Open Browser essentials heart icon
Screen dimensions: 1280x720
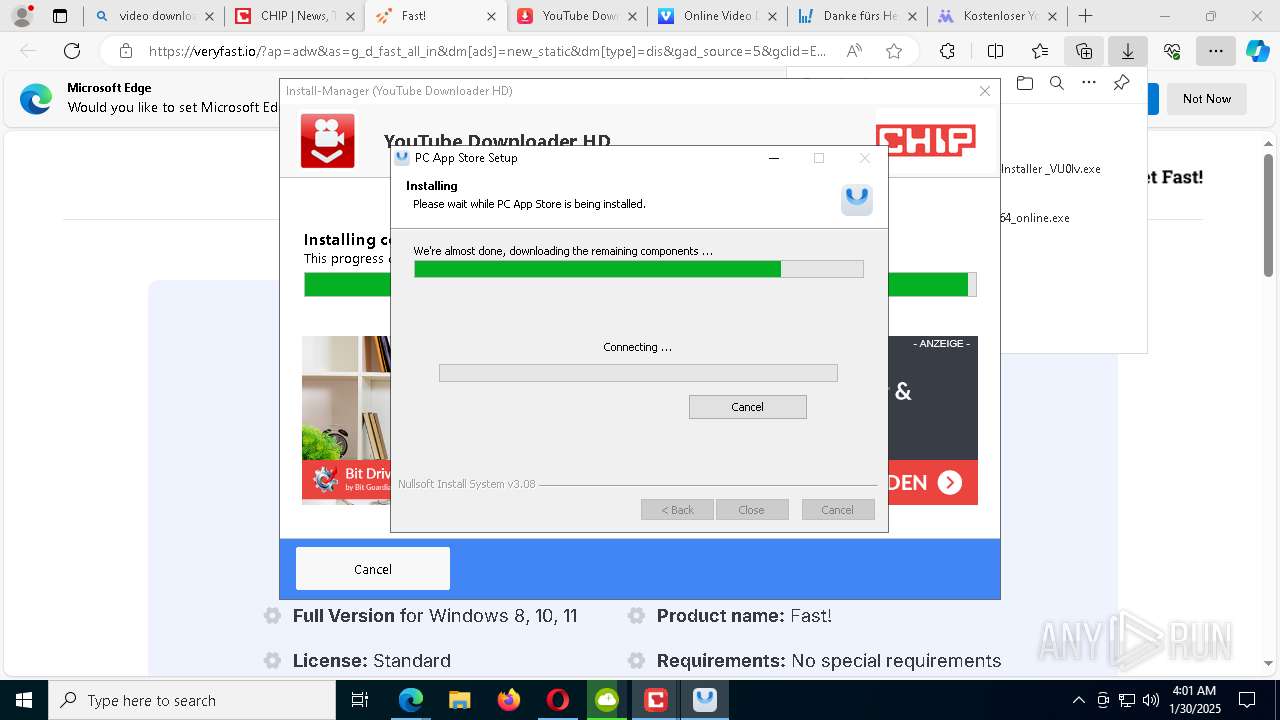tap(1172, 51)
